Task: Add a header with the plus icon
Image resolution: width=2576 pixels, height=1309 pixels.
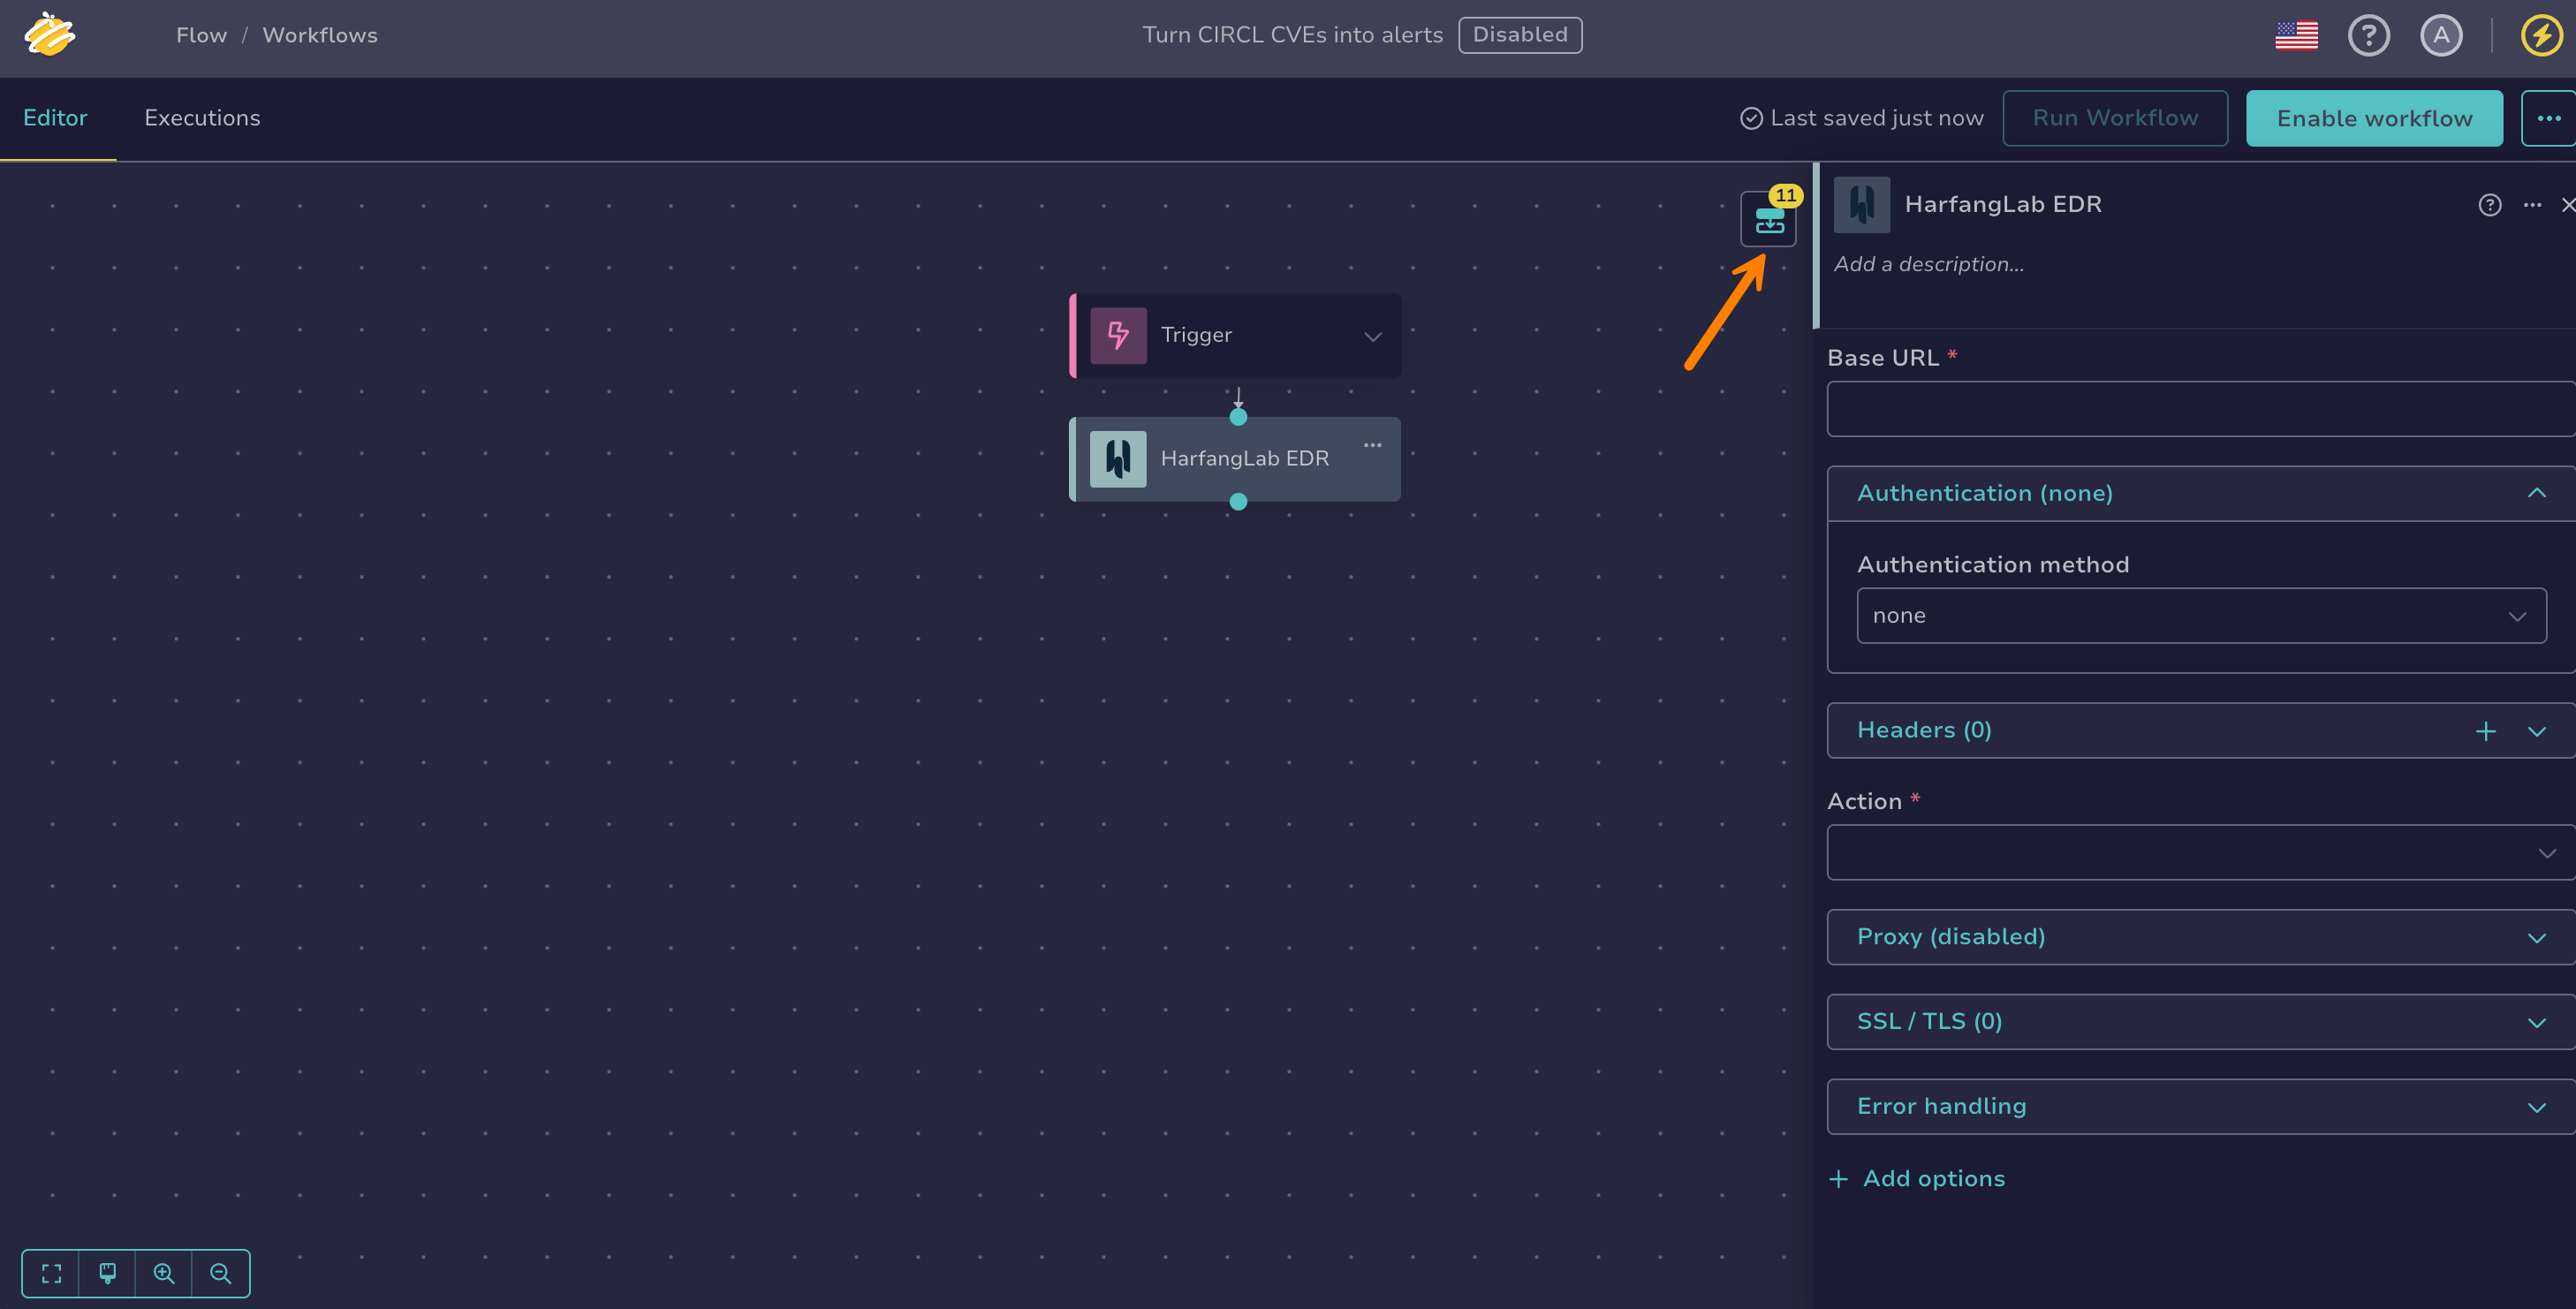Action: 2486,731
